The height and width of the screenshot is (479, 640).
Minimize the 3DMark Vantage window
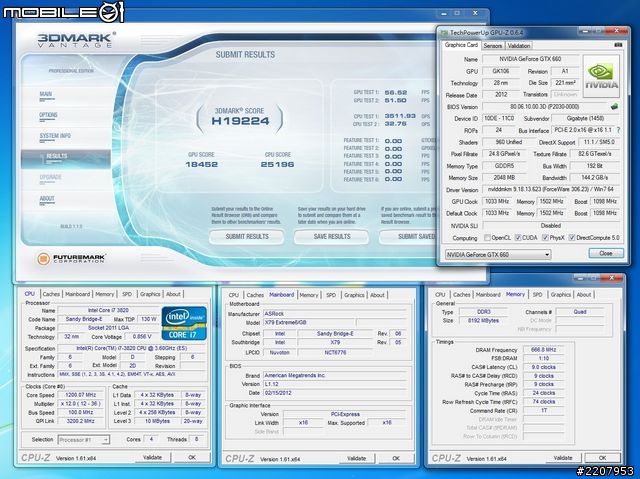tap(444, 13)
